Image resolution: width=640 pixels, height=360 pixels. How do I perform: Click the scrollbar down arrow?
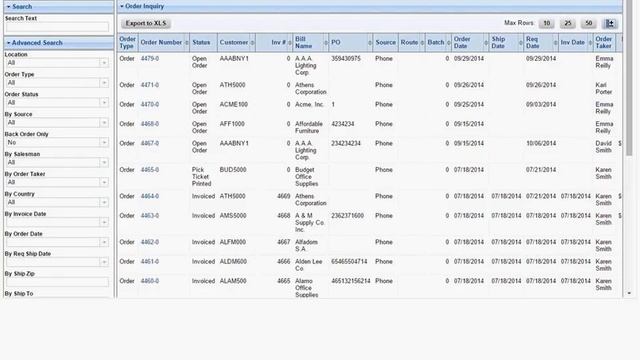(629, 293)
